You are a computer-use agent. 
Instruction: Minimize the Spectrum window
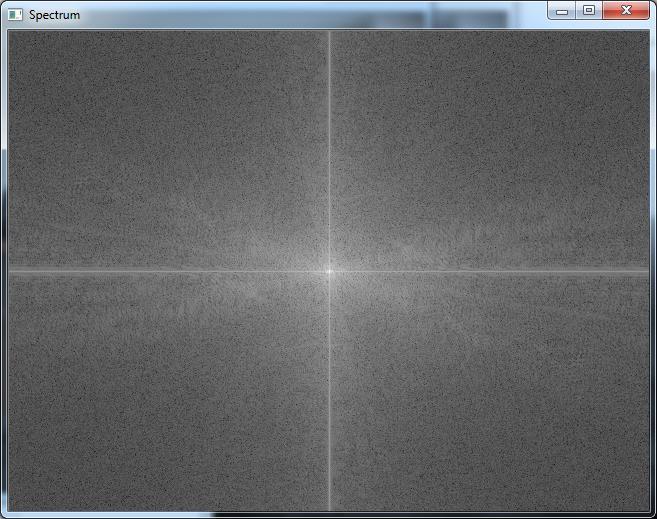[x=562, y=11]
